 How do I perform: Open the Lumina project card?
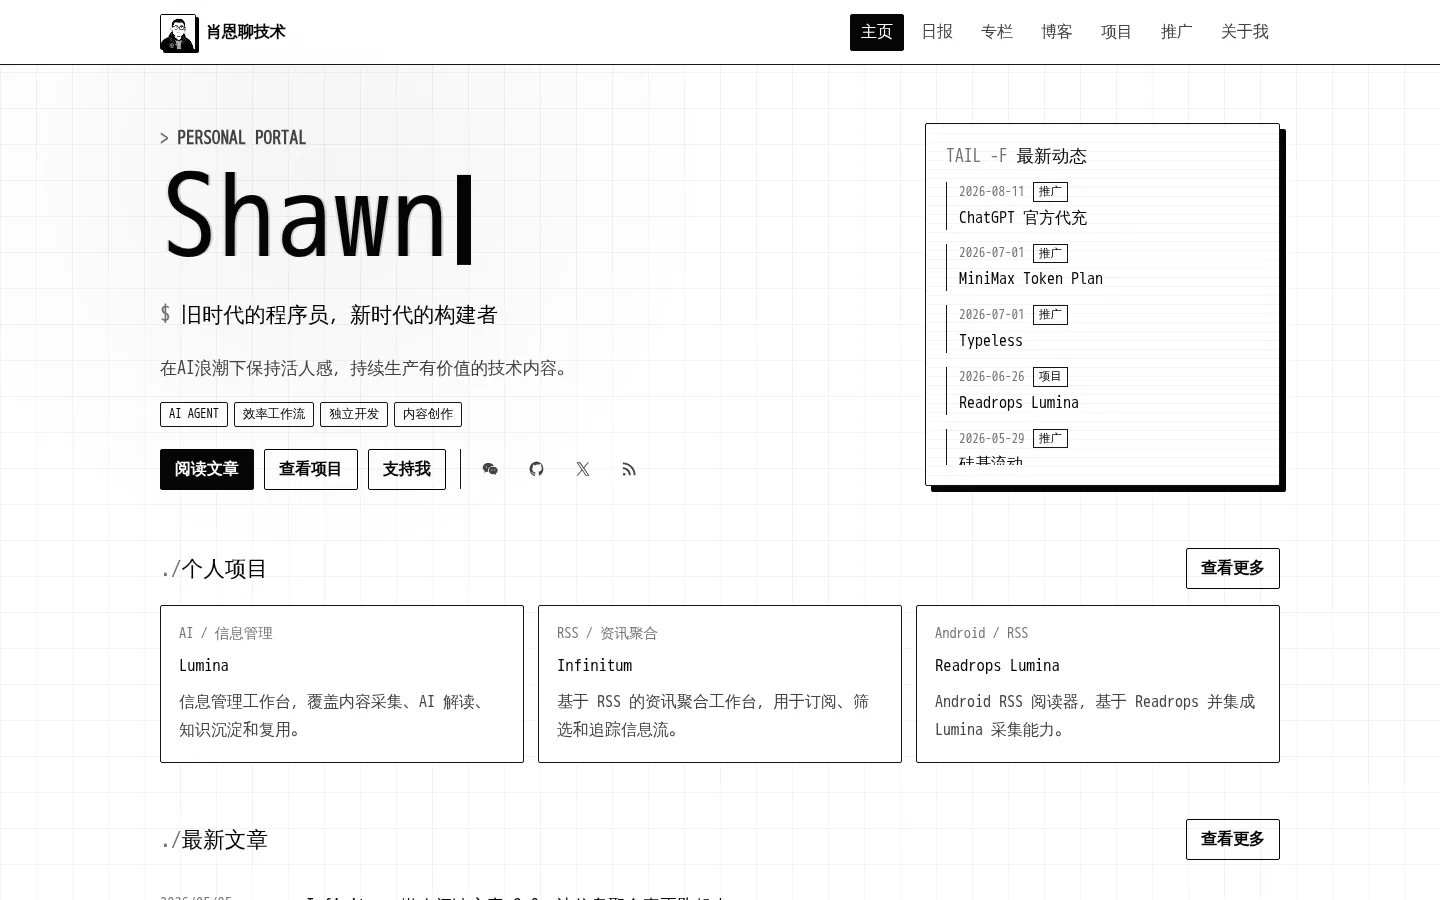tap(342, 684)
